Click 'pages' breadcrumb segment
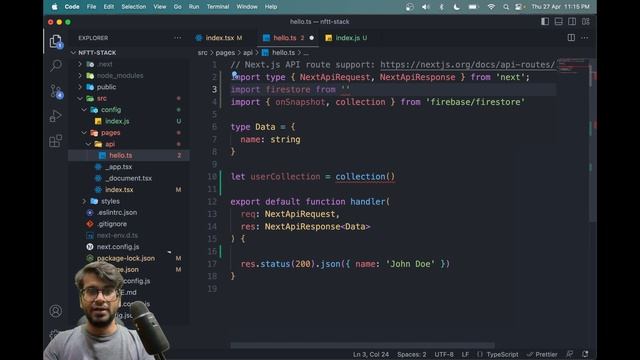This screenshot has width=640, height=360. tap(225, 53)
